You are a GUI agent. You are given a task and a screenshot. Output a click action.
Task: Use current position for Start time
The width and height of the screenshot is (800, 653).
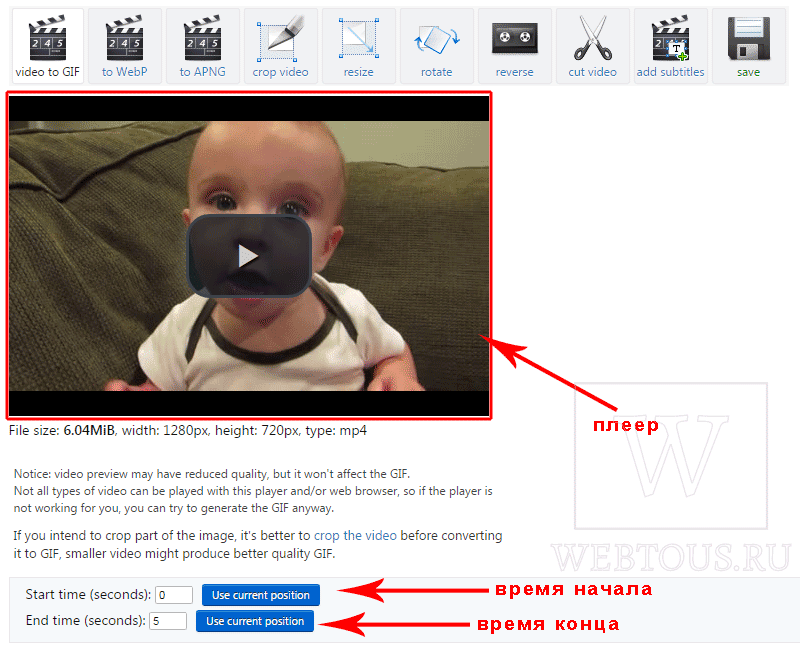[261, 595]
